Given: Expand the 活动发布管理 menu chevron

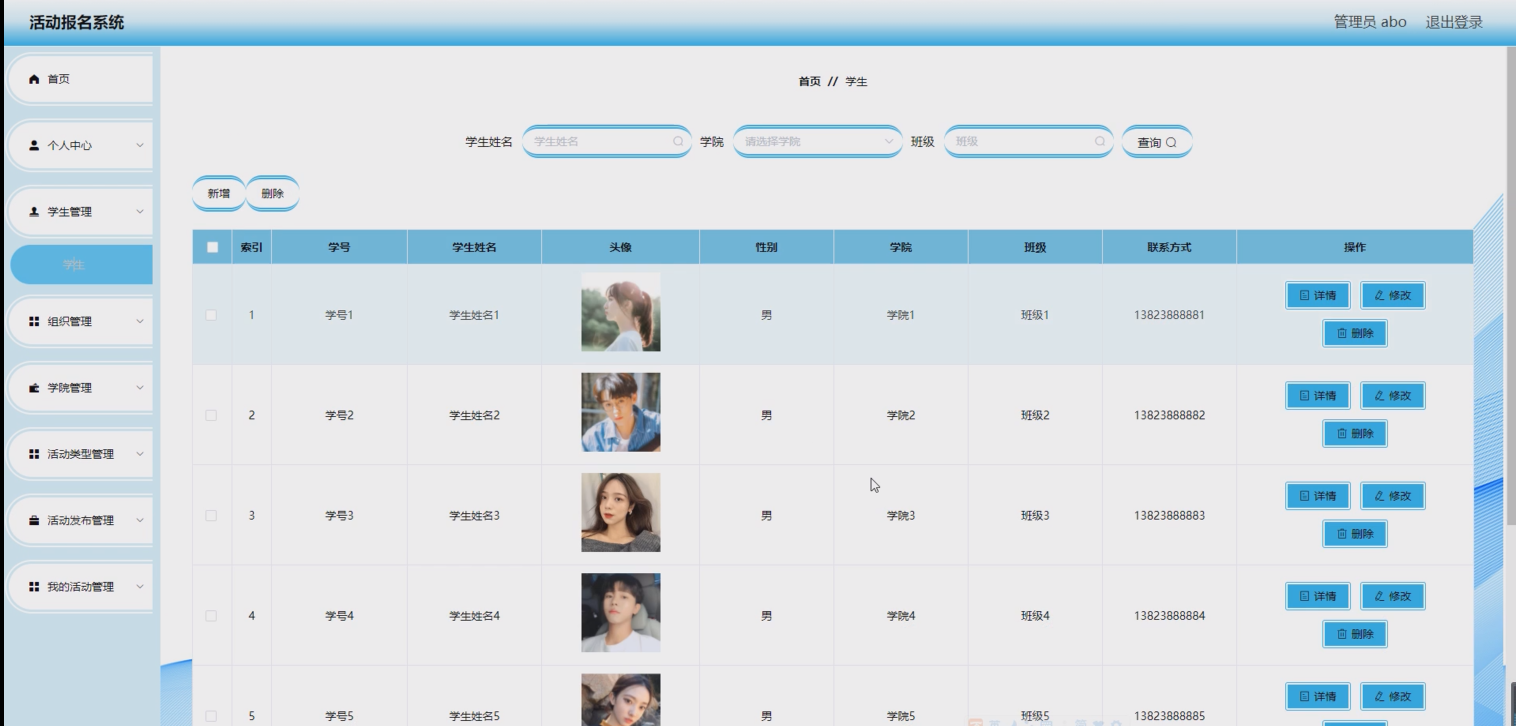Looking at the screenshot, I should coord(140,520).
